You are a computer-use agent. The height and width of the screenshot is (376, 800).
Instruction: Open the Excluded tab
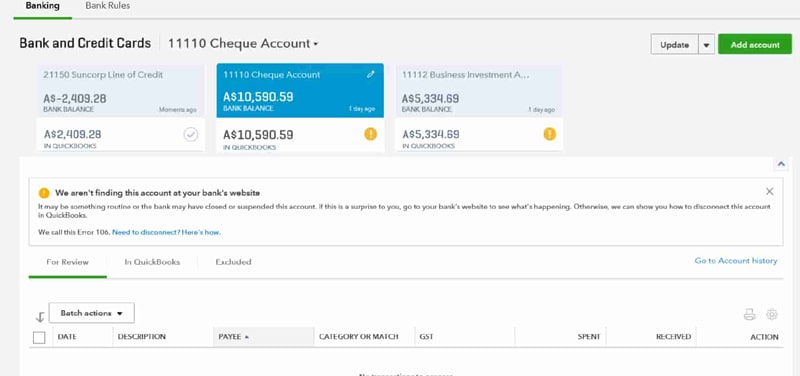click(x=233, y=262)
